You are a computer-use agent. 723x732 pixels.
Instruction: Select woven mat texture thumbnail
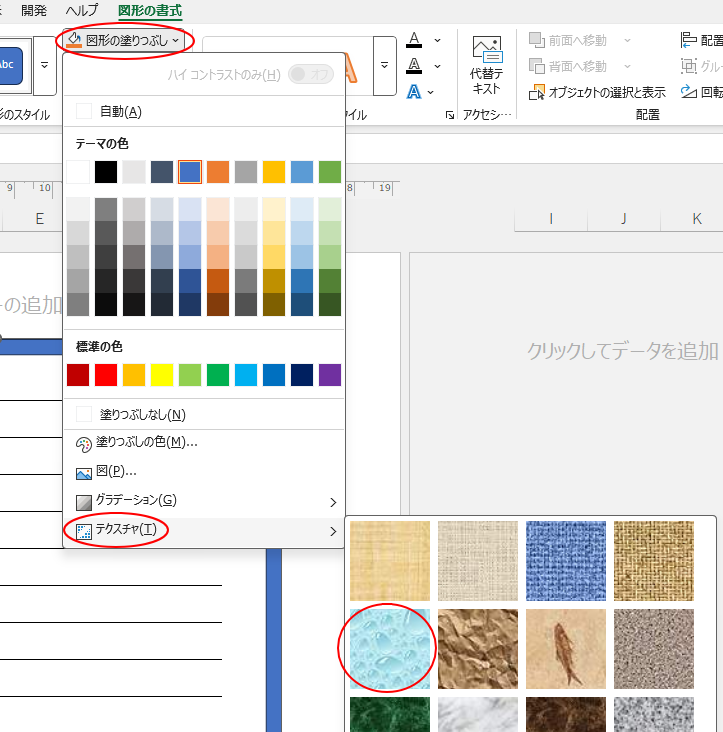pyautogui.click(x=654, y=561)
